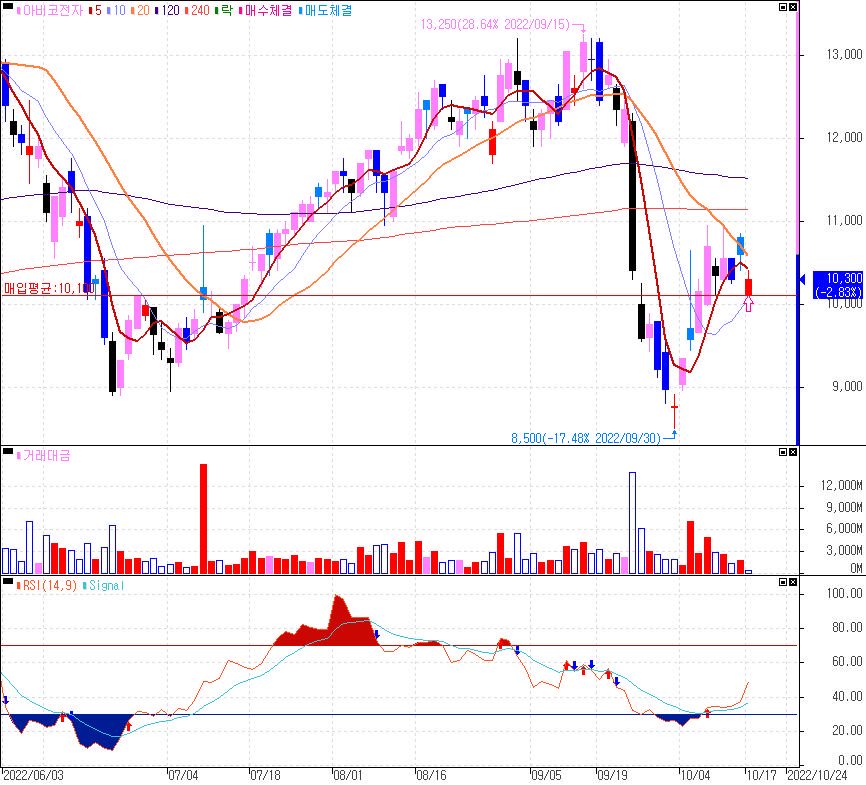Click the blue current-price pointer triangle
The image size is (866, 785).
(802, 280)
